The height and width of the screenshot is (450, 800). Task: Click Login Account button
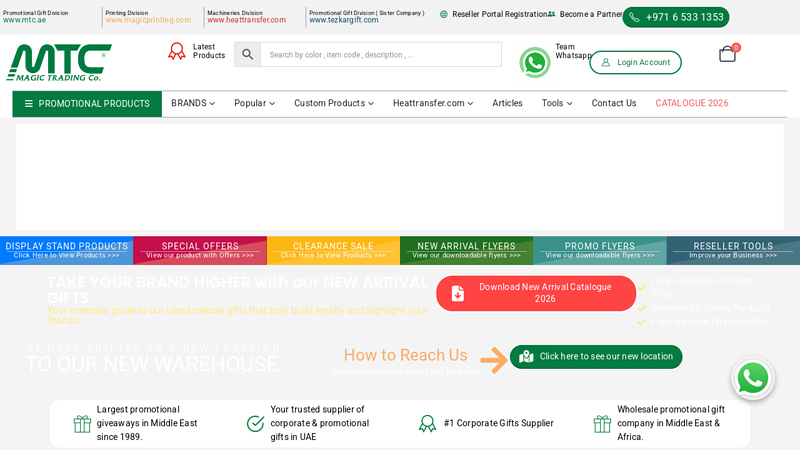coord(635,62)
